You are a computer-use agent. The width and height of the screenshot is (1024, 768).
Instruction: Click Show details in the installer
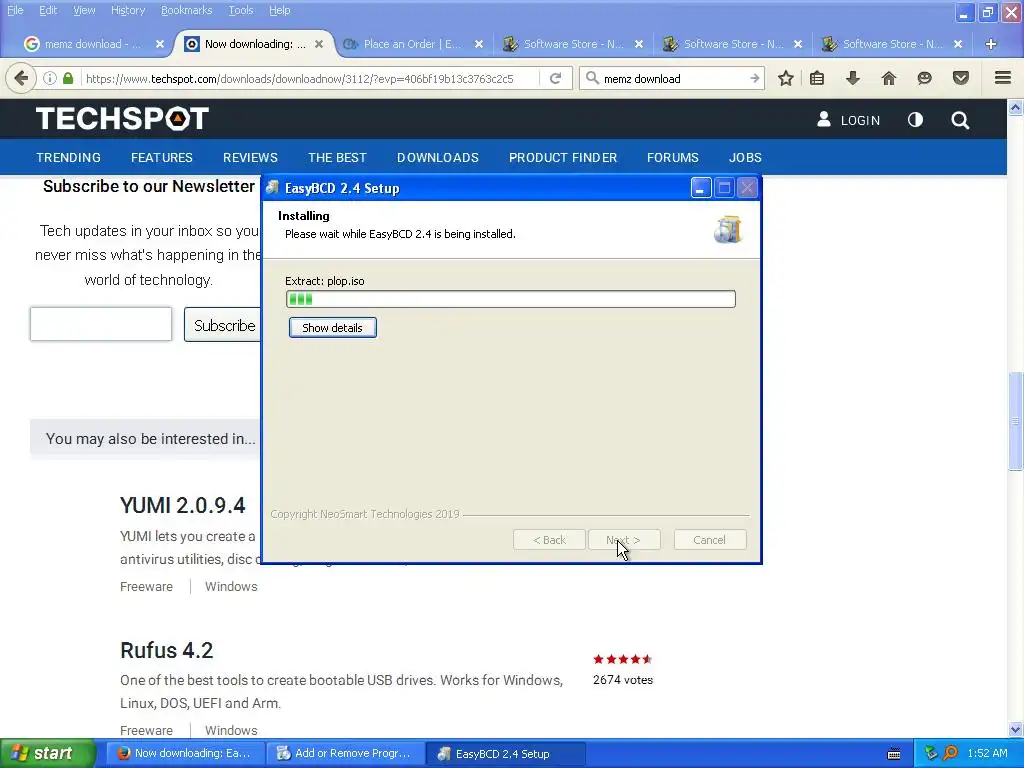pos(332,327)
